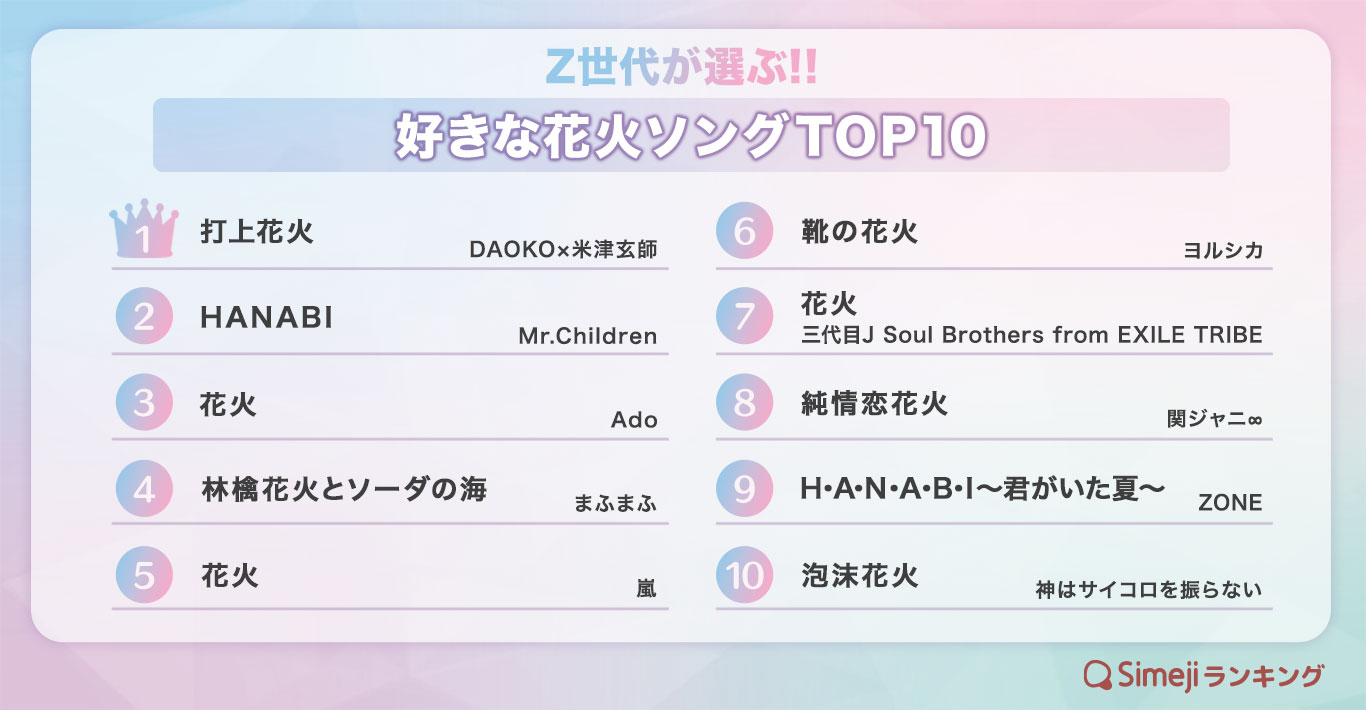Open the song title 打上花火

click(257, 232)
